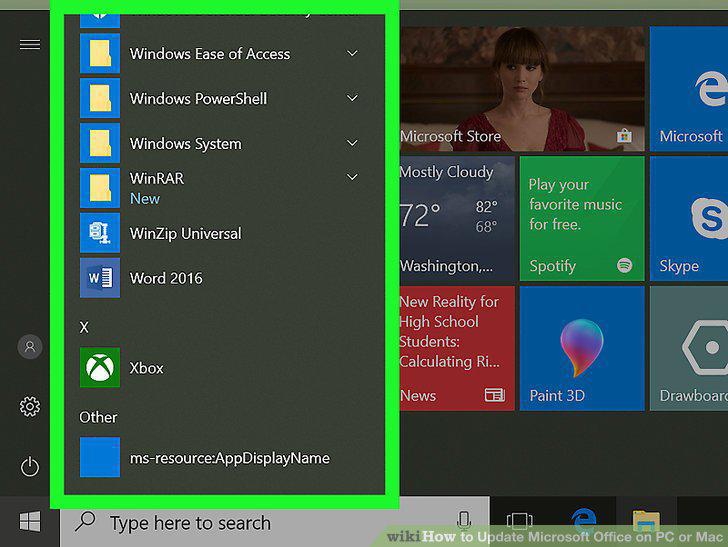This screenshot has width=728, height=547.
Task: Click the WinRAR folder icon
Action: pos(100,188)
